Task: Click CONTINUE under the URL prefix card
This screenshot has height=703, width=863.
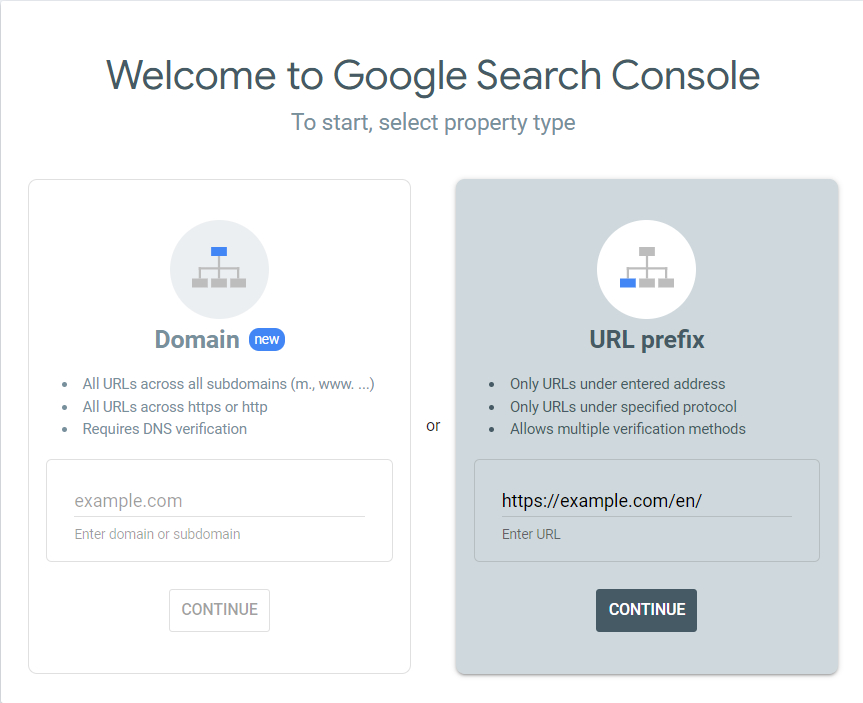Action: (646, 610)
